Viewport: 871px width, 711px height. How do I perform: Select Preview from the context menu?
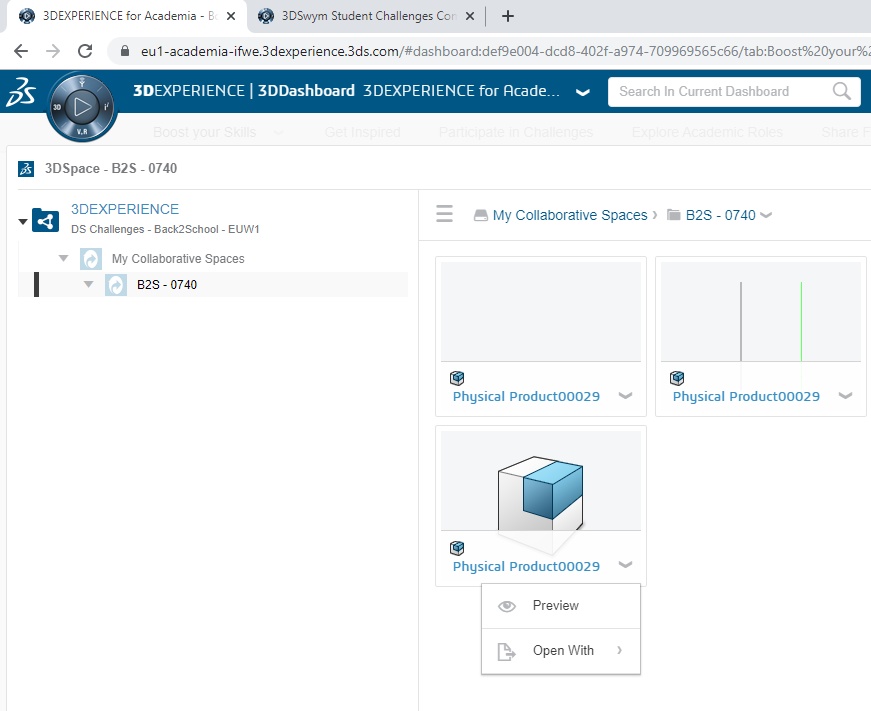coord(560,606)
